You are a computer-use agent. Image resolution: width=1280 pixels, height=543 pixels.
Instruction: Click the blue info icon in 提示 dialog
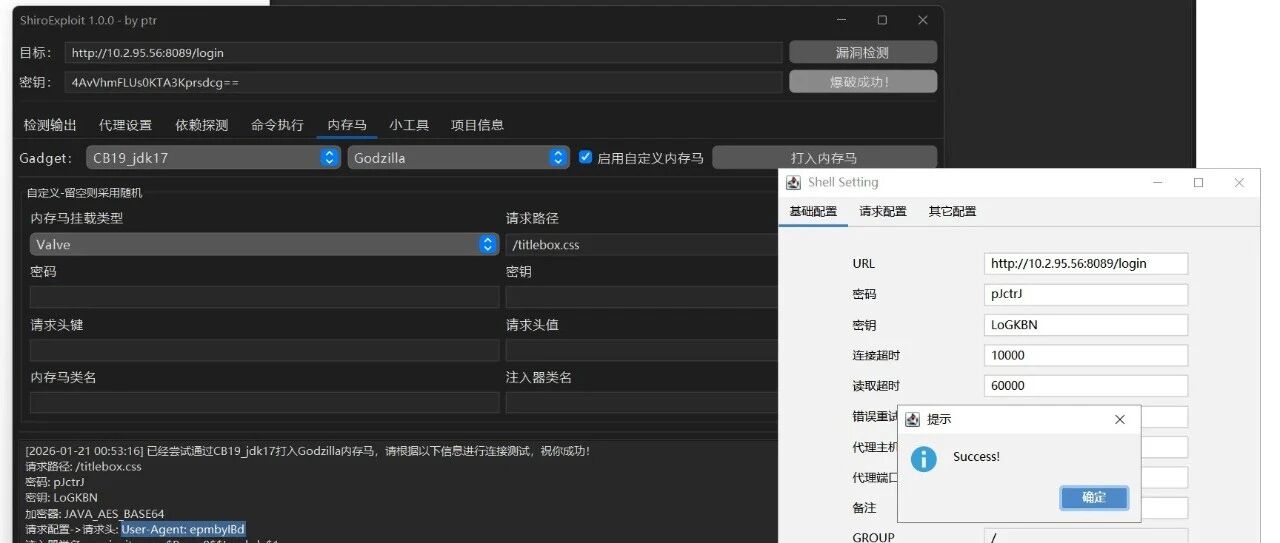pos(924,458)
